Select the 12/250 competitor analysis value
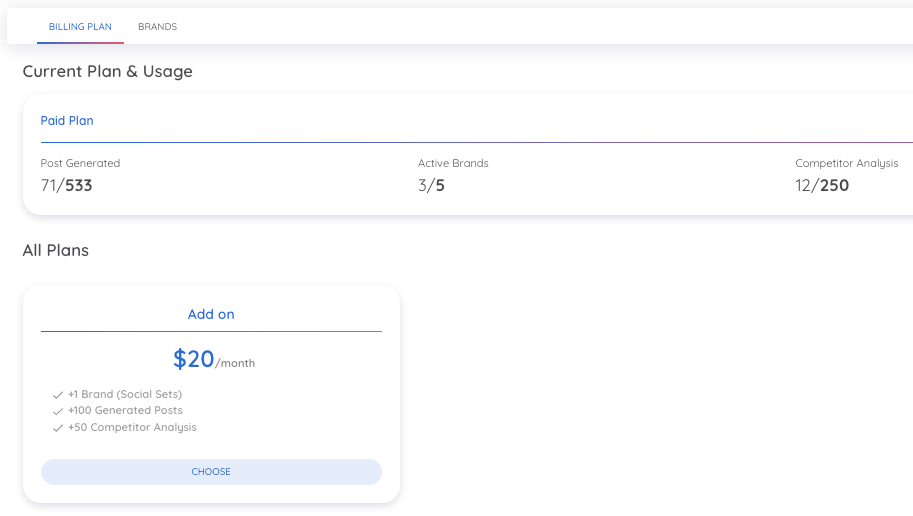The height and width of the screenshot is (516, 913). pyautogui.click(x=822, y=185)
